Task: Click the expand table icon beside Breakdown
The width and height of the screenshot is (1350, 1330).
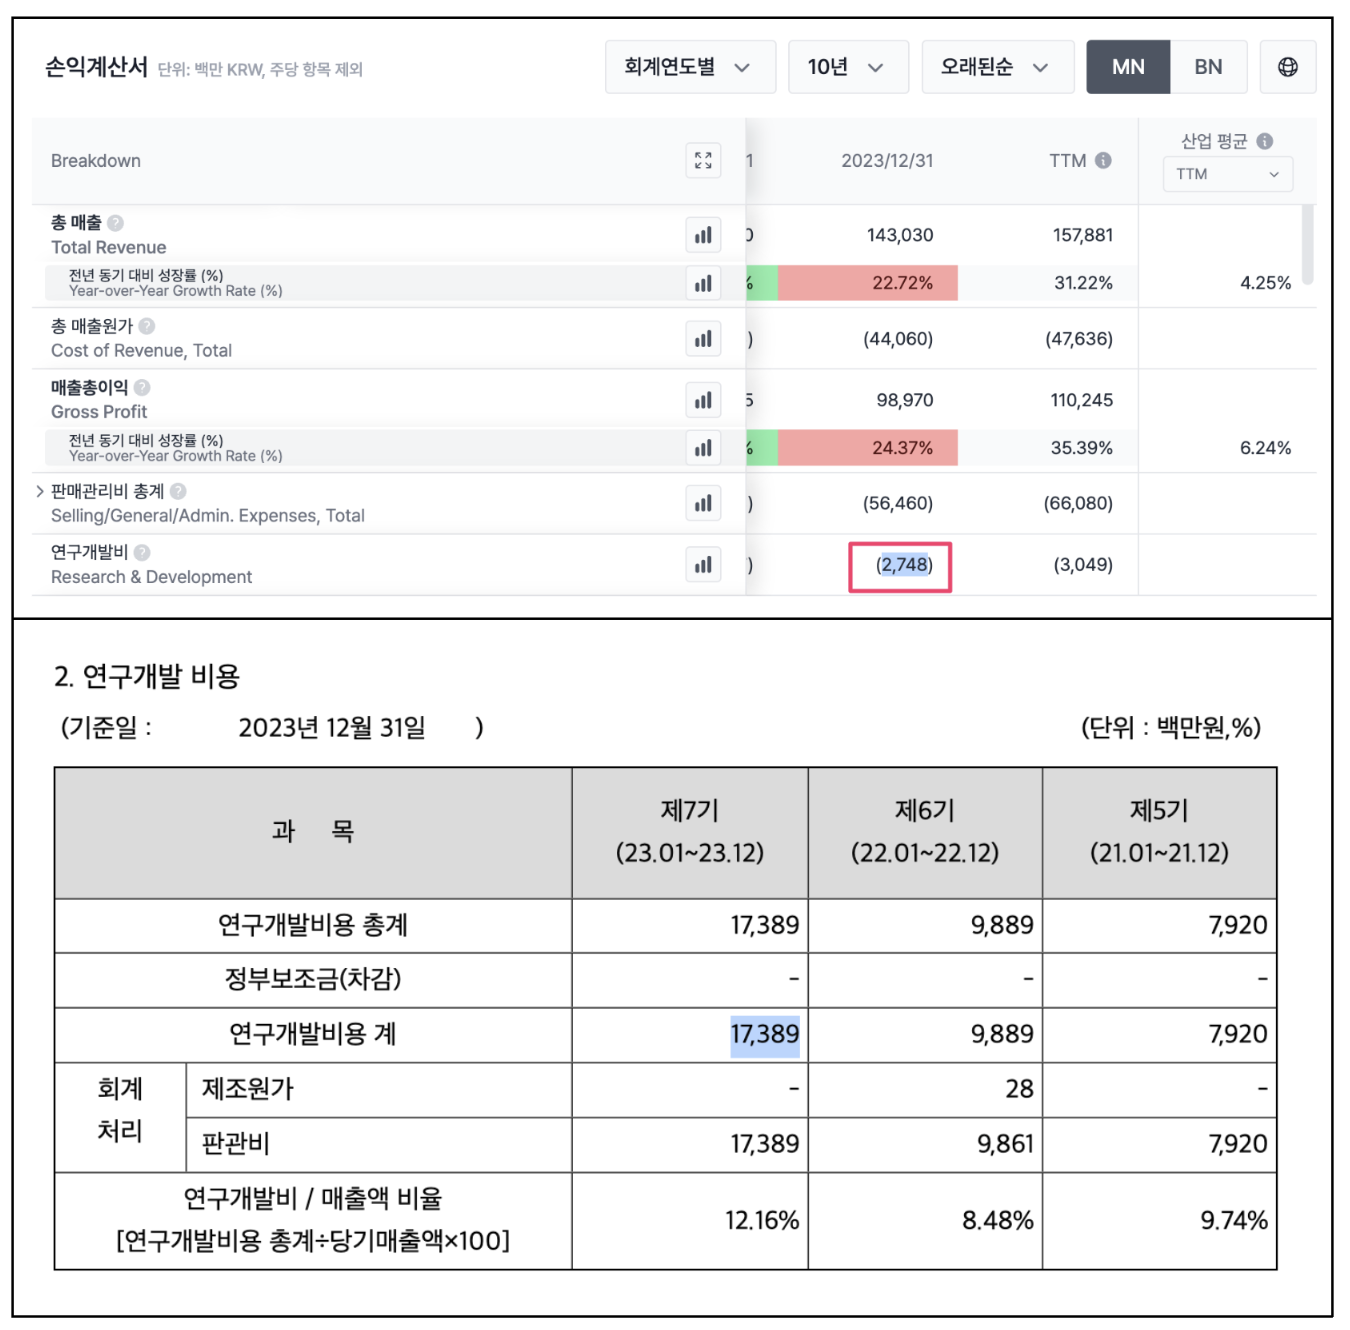Action: click(703, 161)
